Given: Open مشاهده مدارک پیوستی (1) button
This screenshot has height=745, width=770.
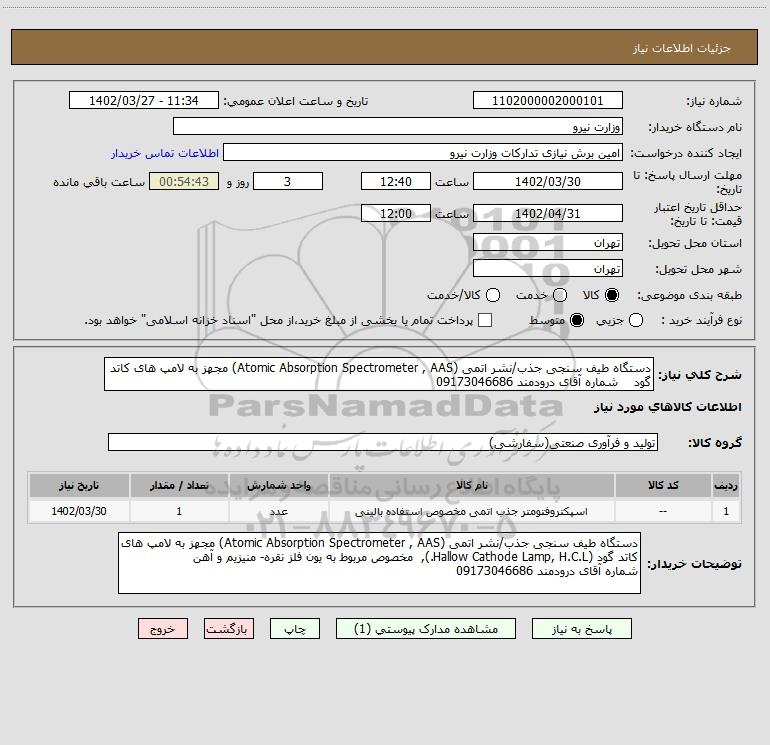Looking at the screenshot, I should [426, 629].
